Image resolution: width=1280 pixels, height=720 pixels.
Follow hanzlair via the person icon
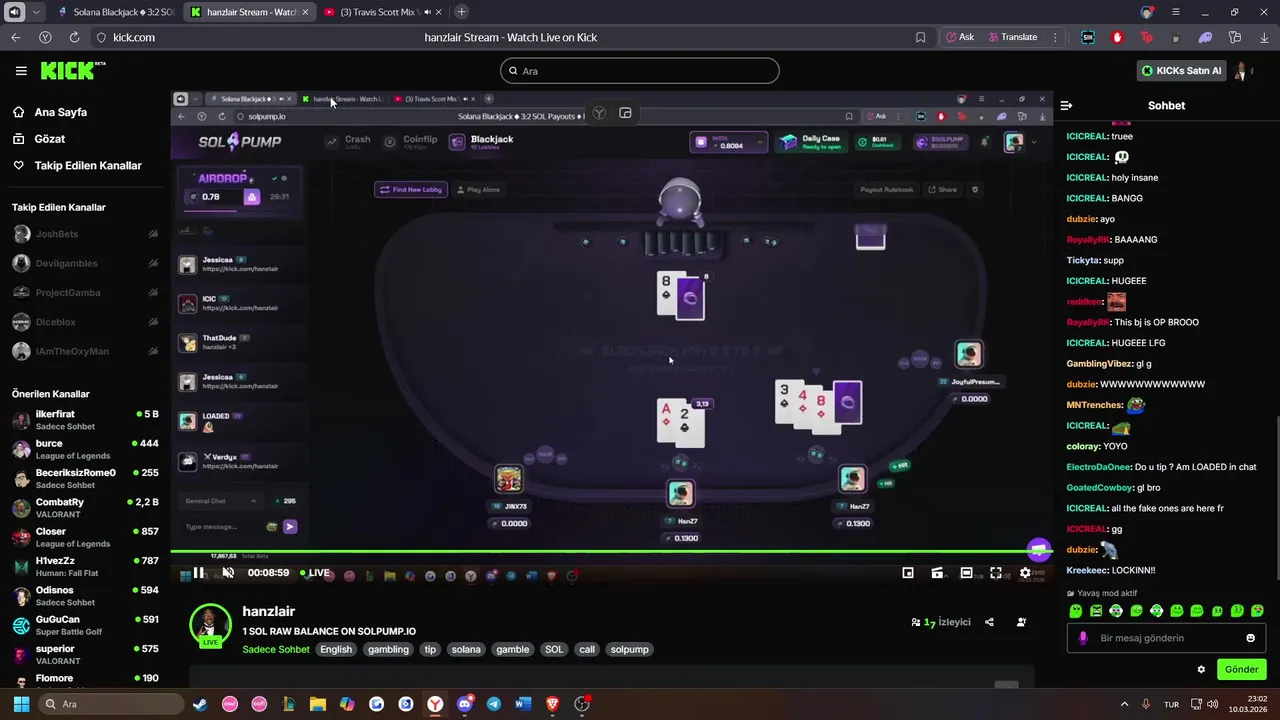point(1021,622)
